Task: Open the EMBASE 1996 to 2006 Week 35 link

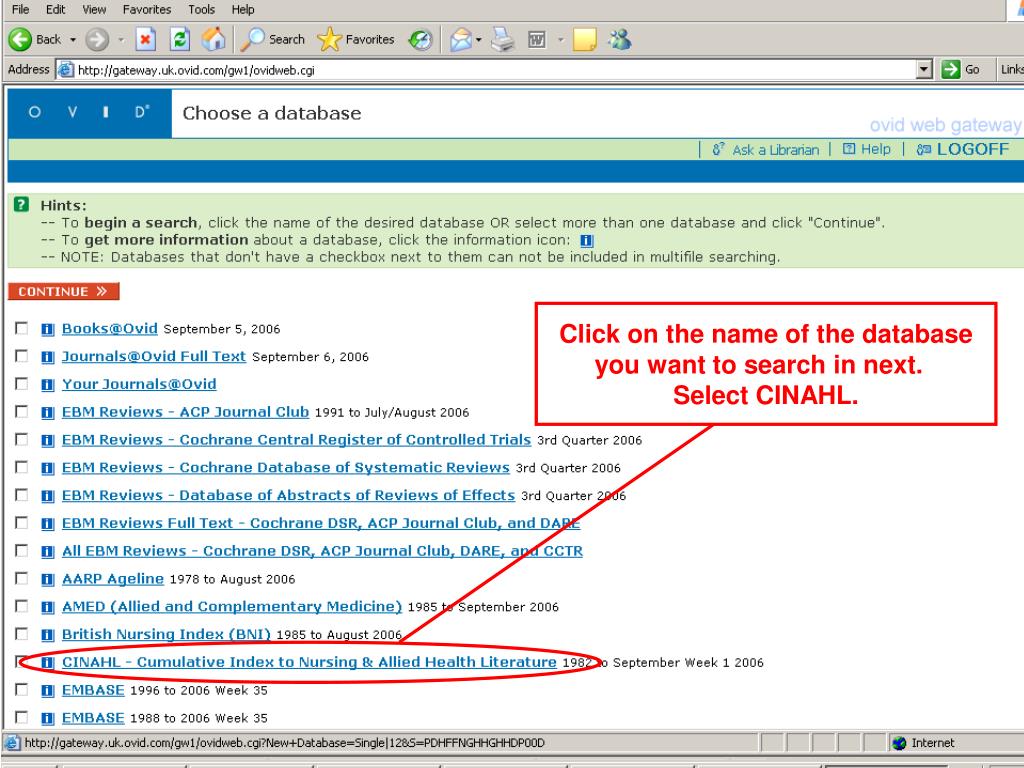Action: tap(93, 690)
